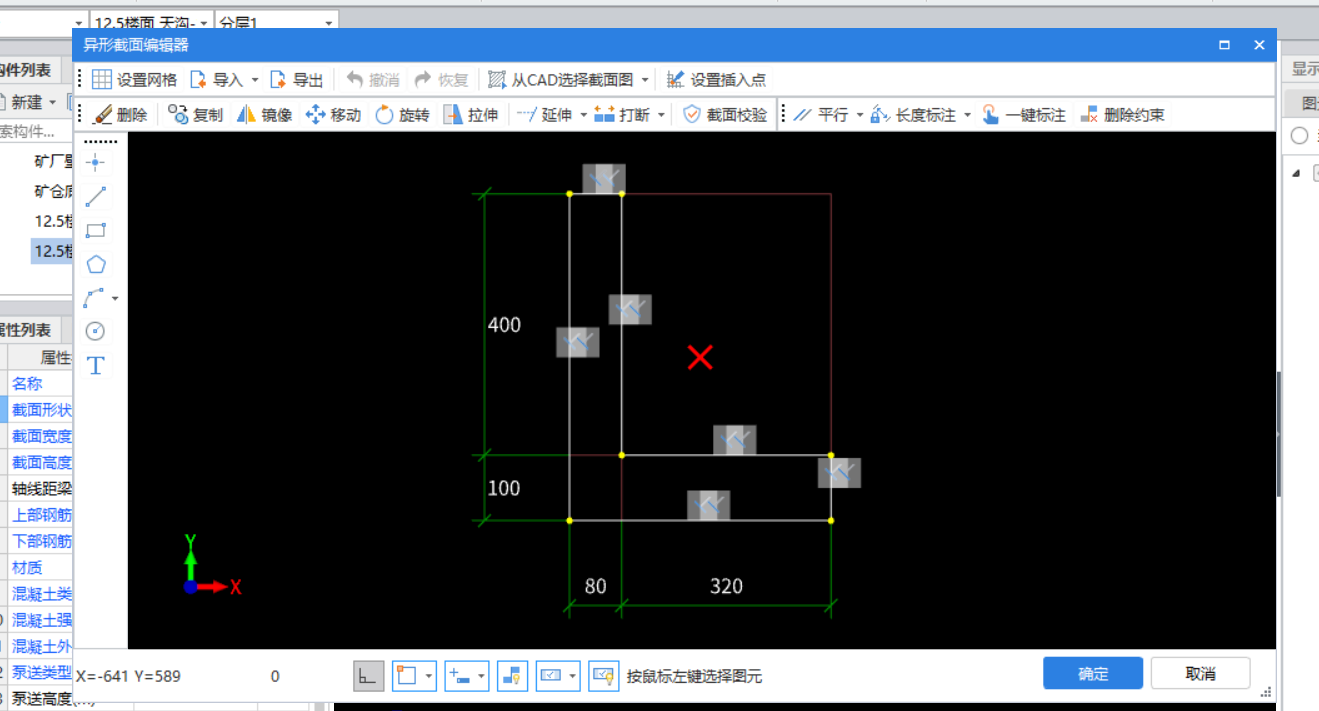The width and height of the screenshot is (1319, 711).
Task: Toggle the checkmark with lightbulb display button
Action: coord(603,676)
